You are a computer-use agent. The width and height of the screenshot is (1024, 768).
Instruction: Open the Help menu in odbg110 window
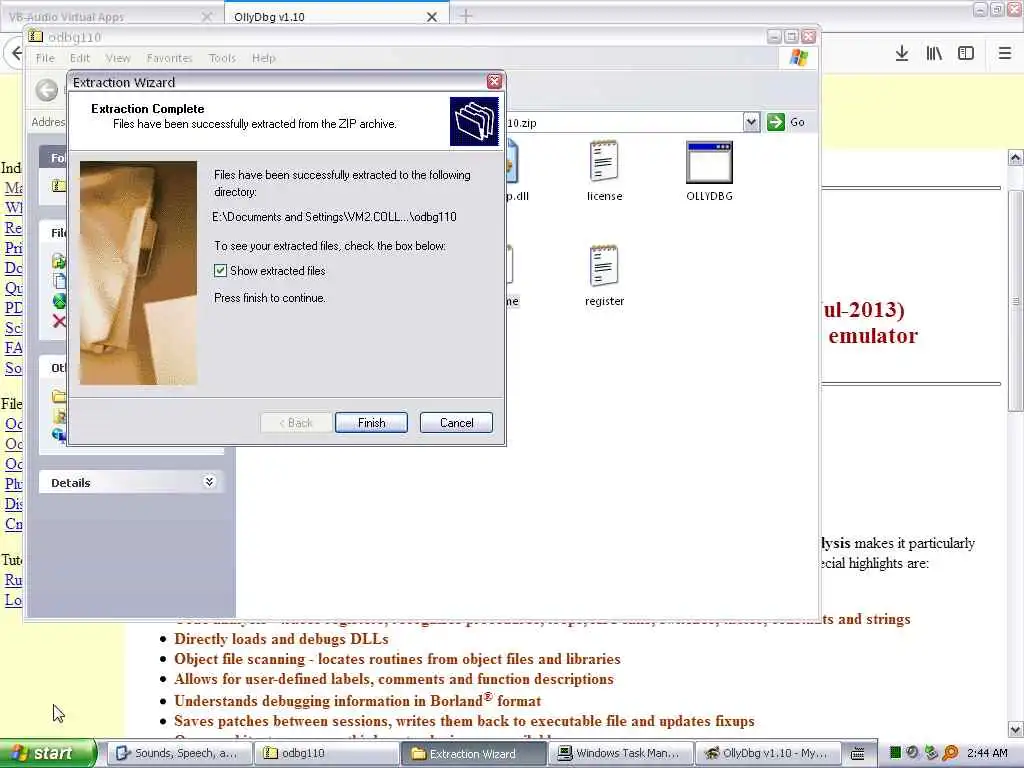click(264, 58)
